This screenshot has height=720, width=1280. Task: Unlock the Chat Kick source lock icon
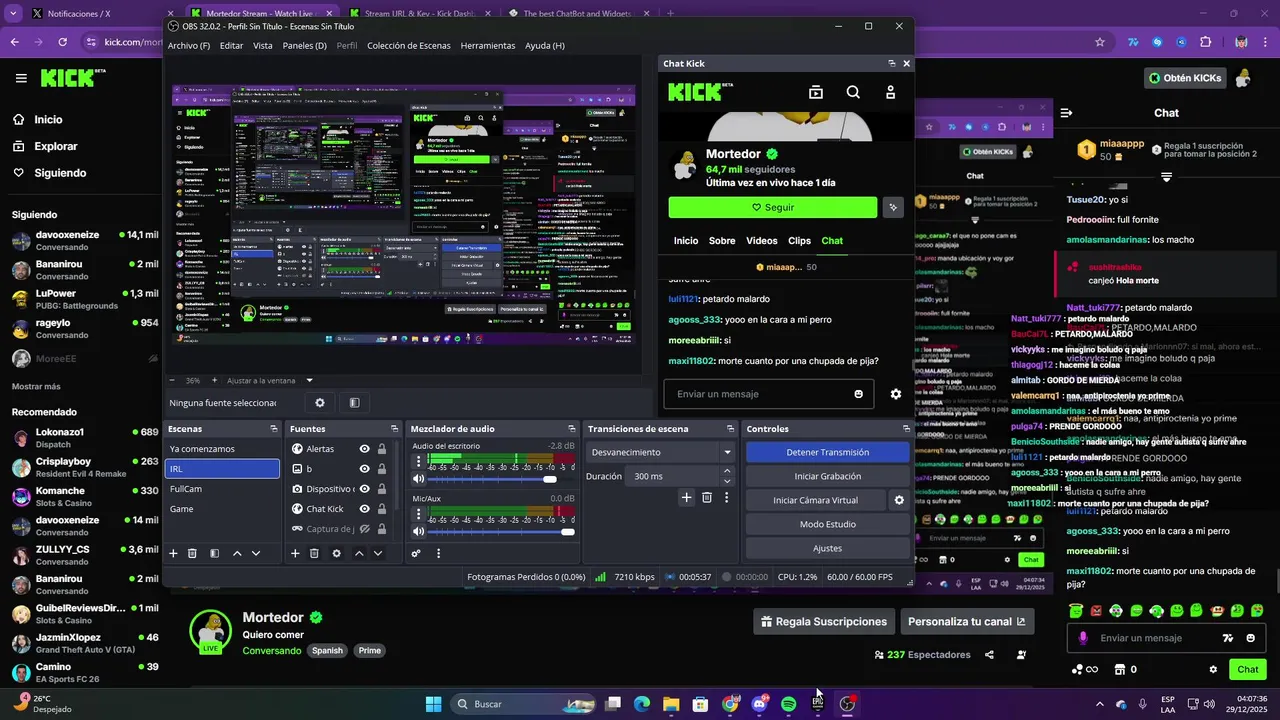point(381,509)
